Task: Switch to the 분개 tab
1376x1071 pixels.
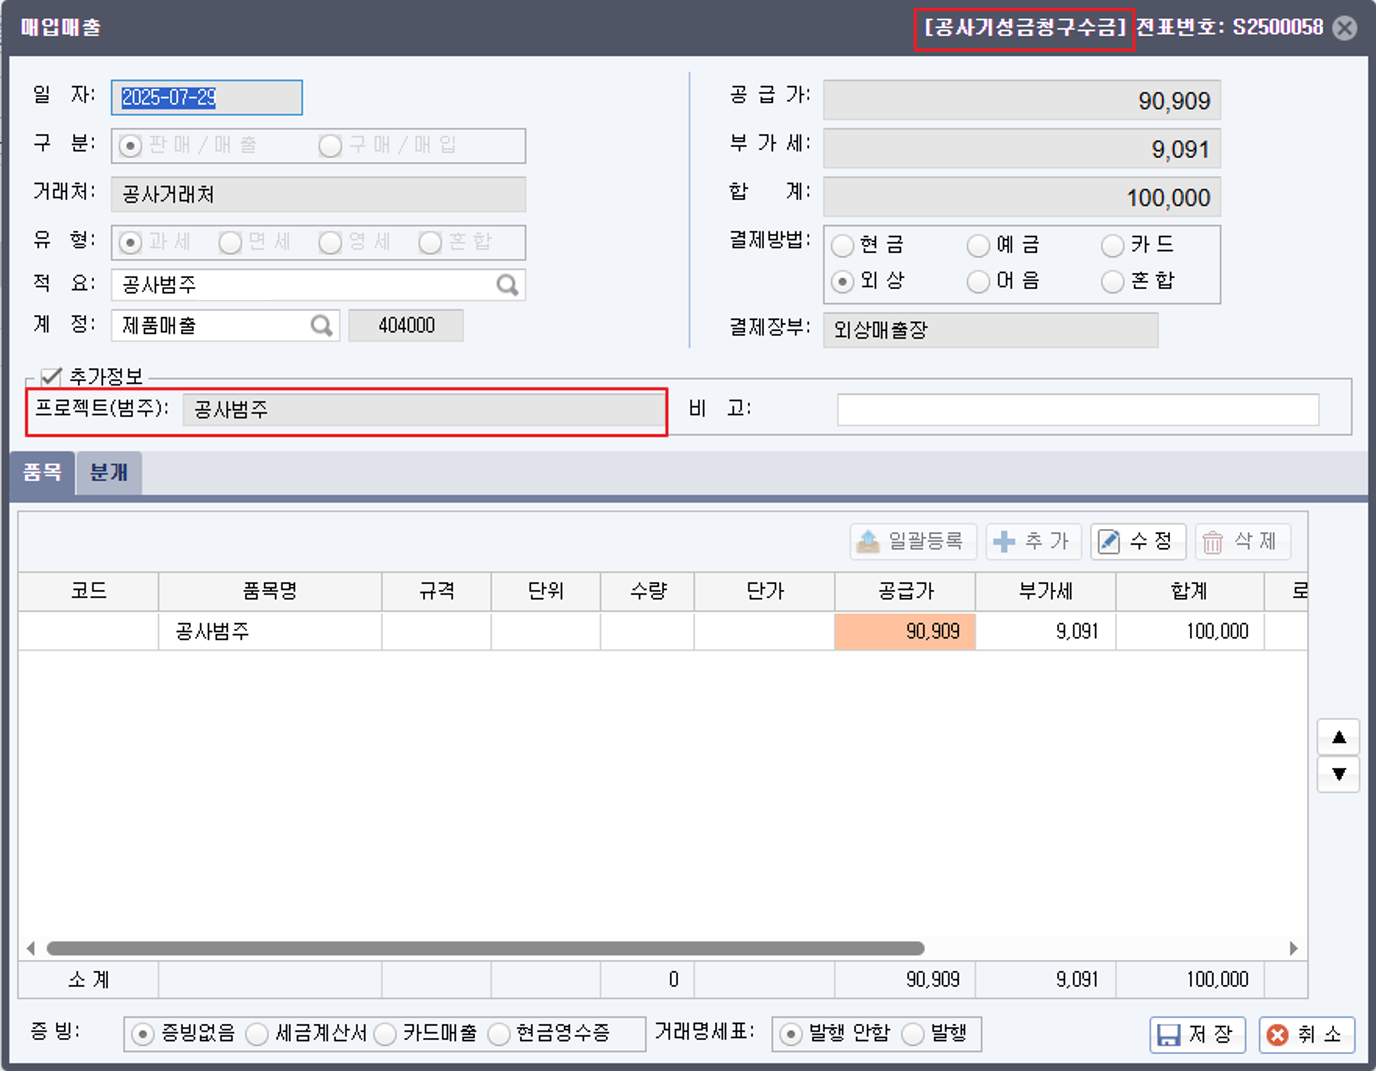Action: pyautogui.click(x=108, y=472)
